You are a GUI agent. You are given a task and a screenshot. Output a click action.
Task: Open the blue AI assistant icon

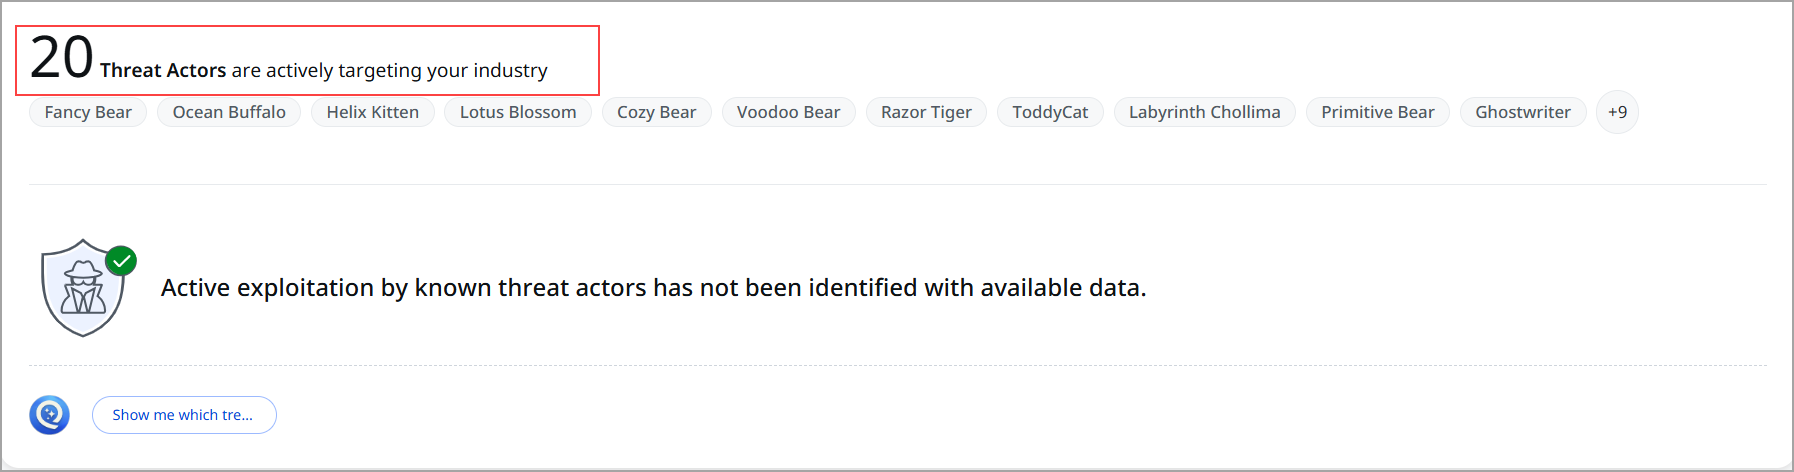coord(49,415)
